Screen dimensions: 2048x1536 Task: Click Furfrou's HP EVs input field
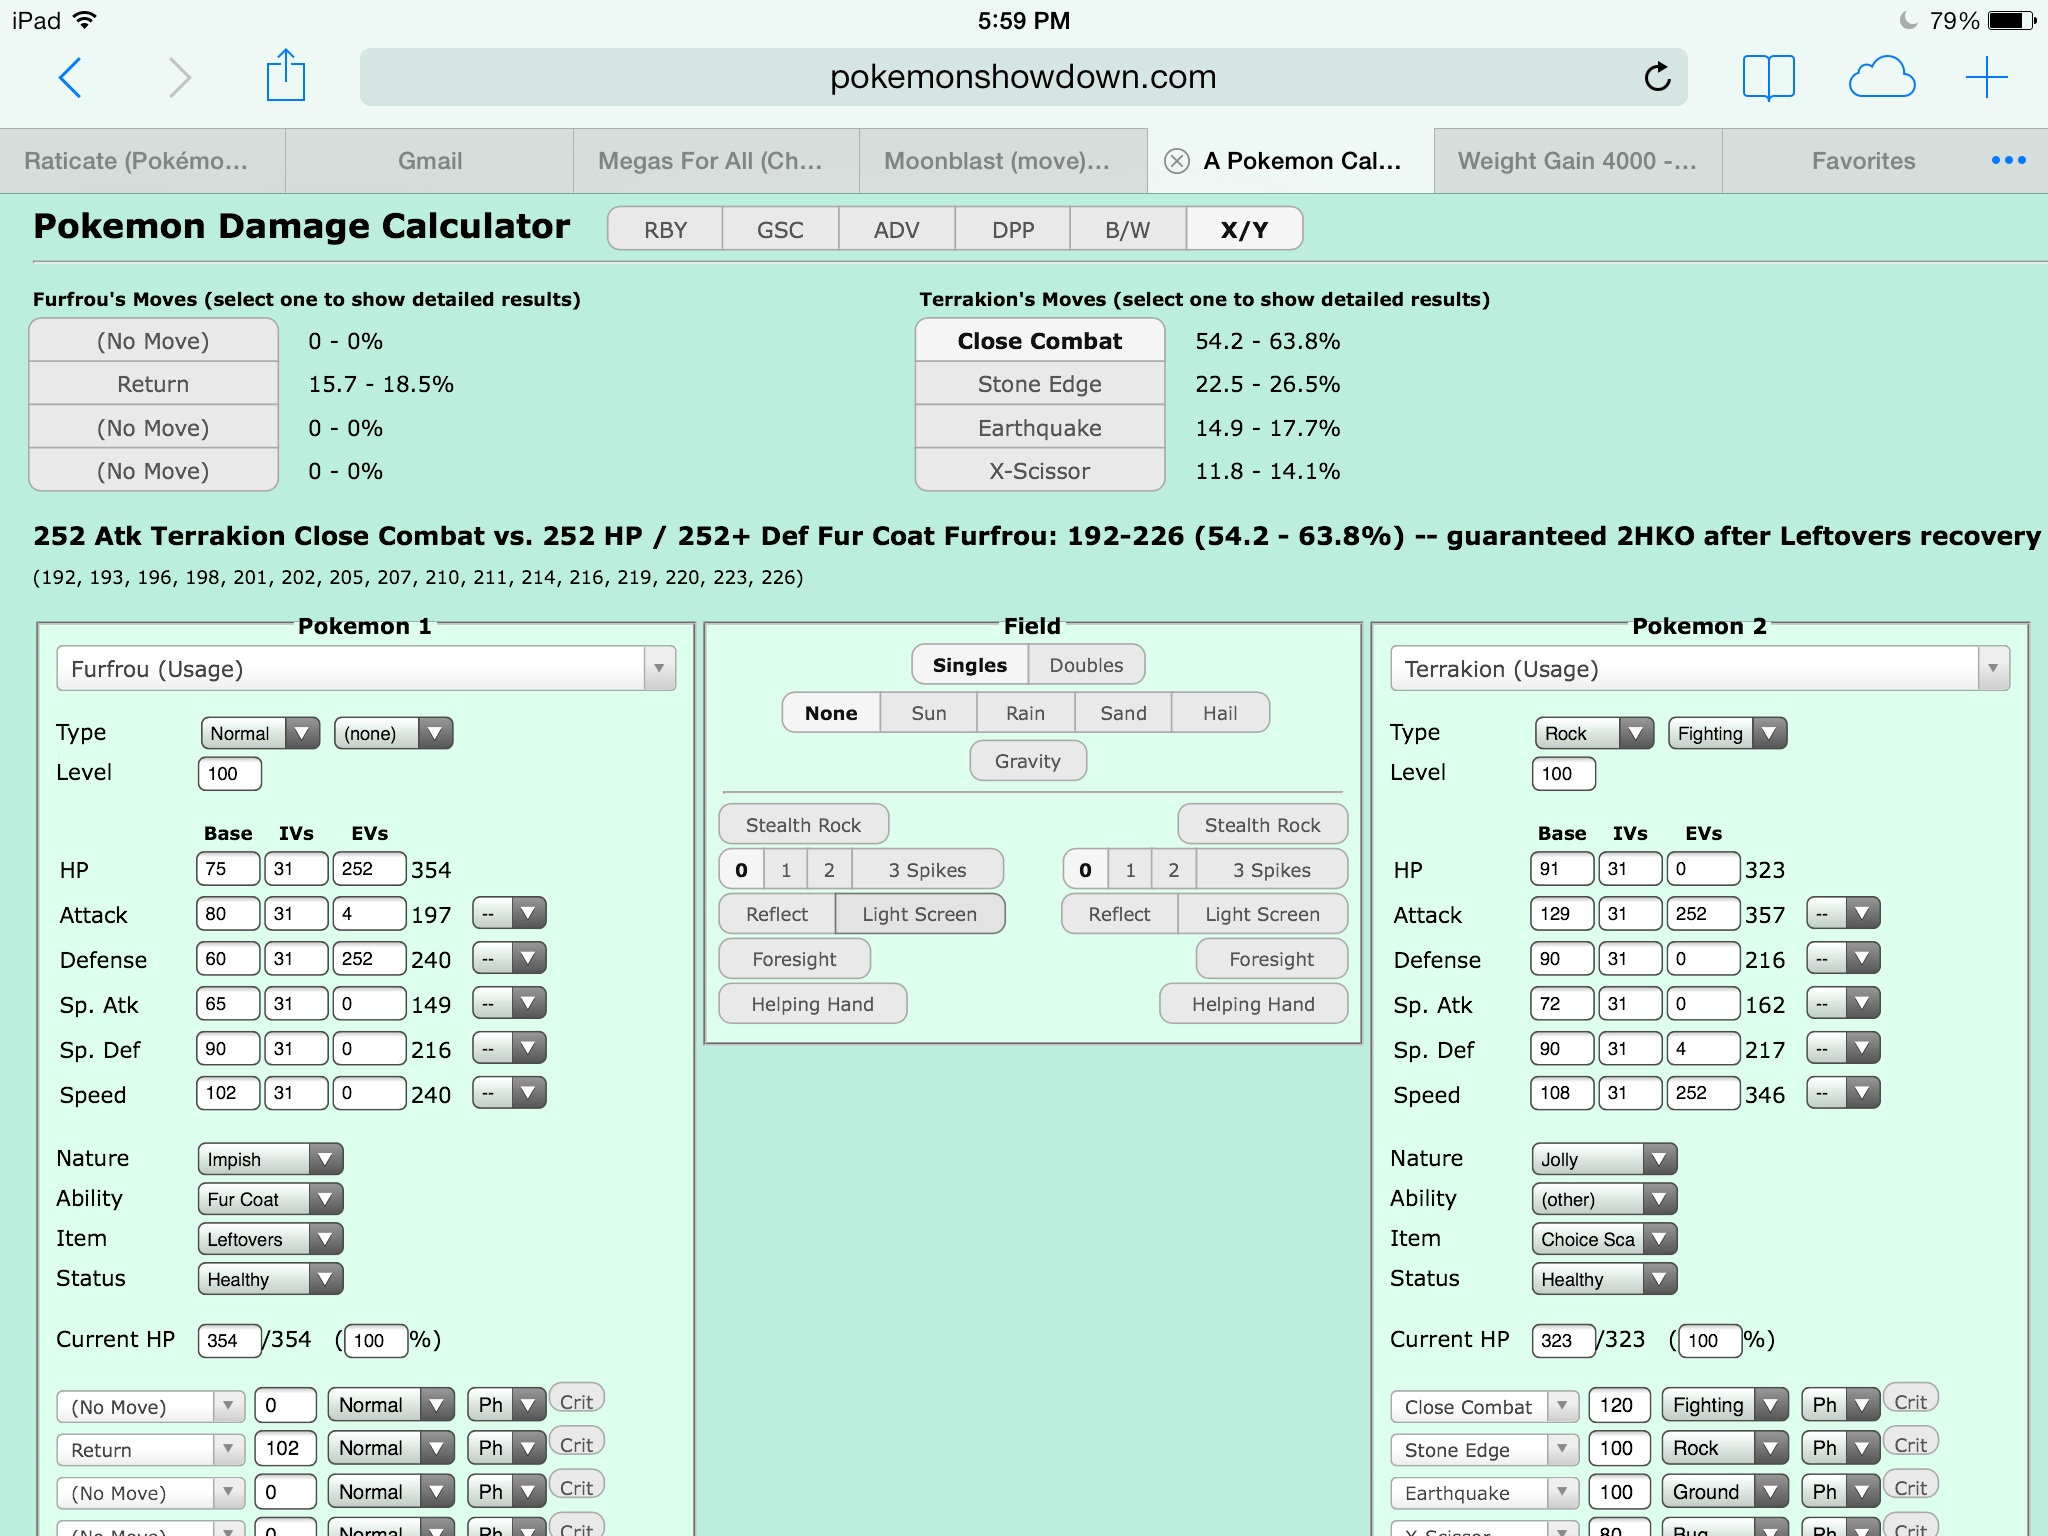(368, 869)
